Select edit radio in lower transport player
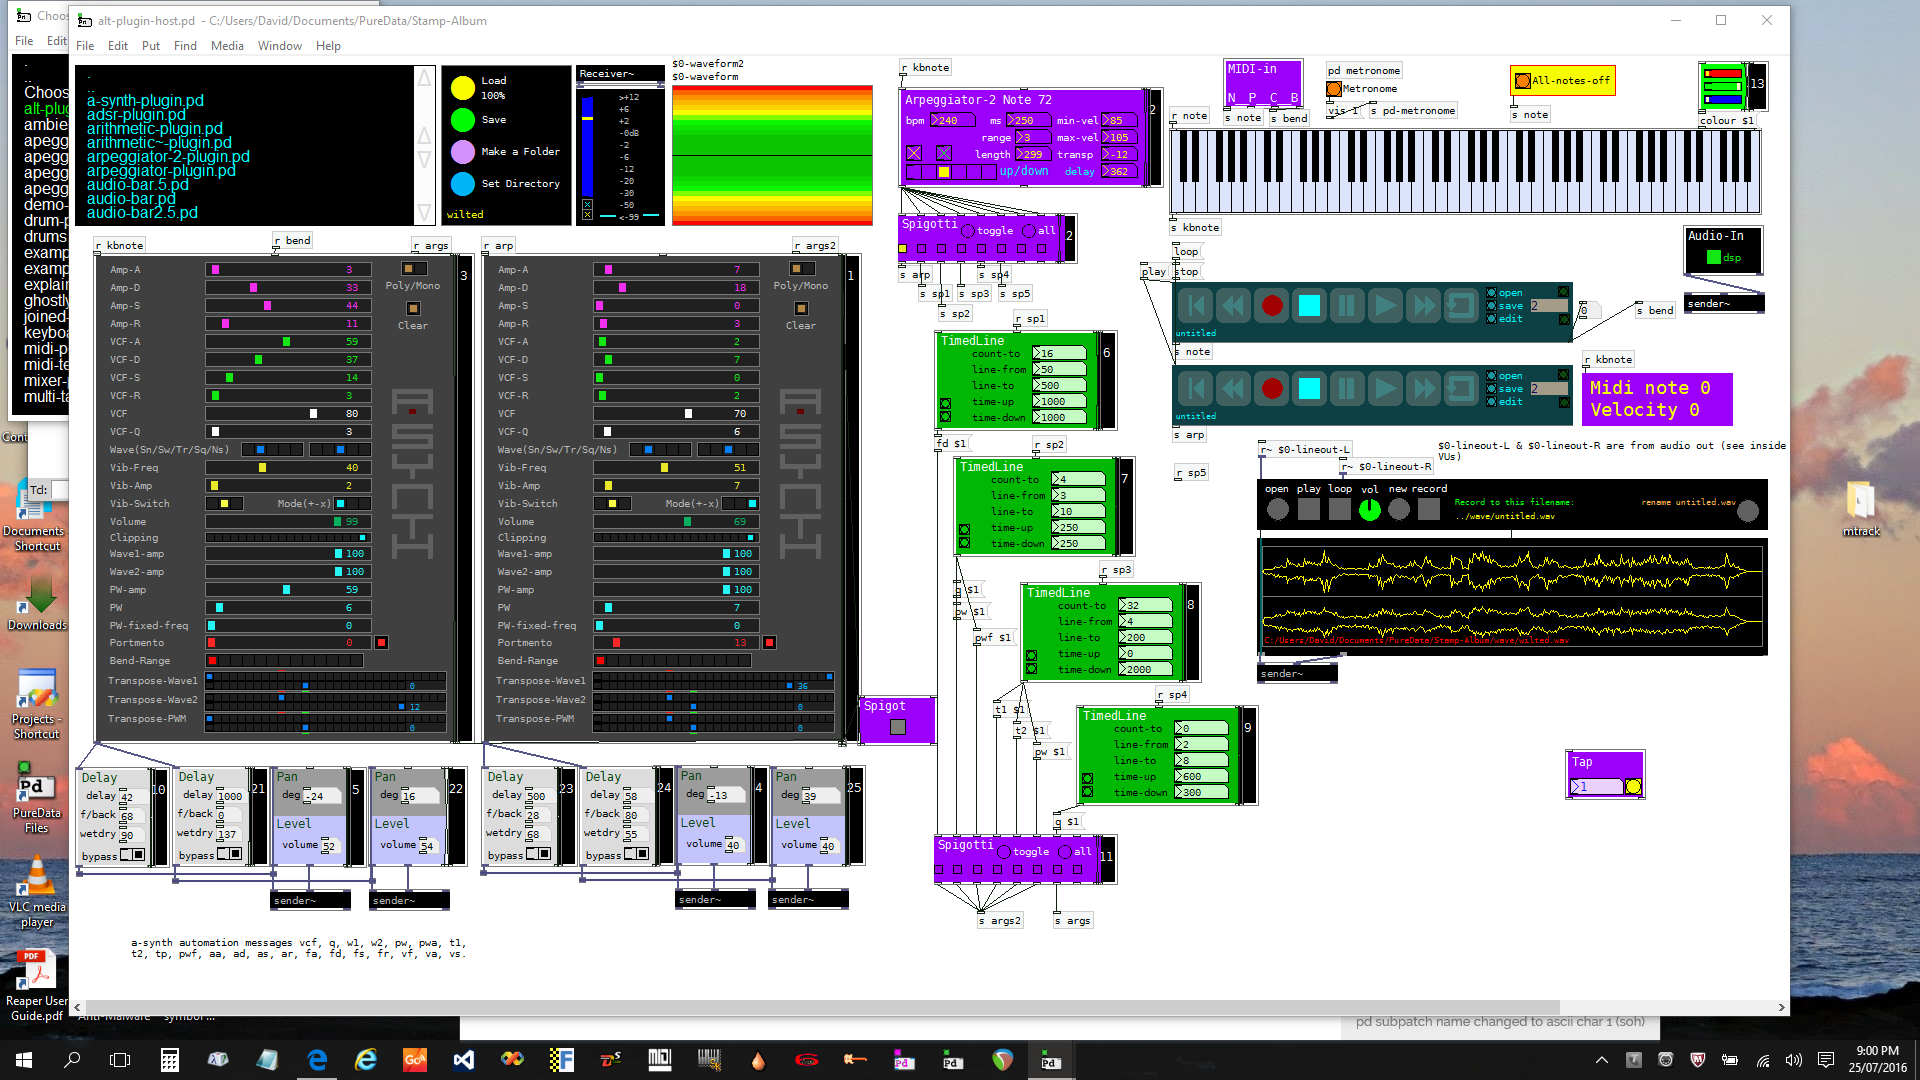This screenshot has height=1080, width=1920. tap(1491, 402)
